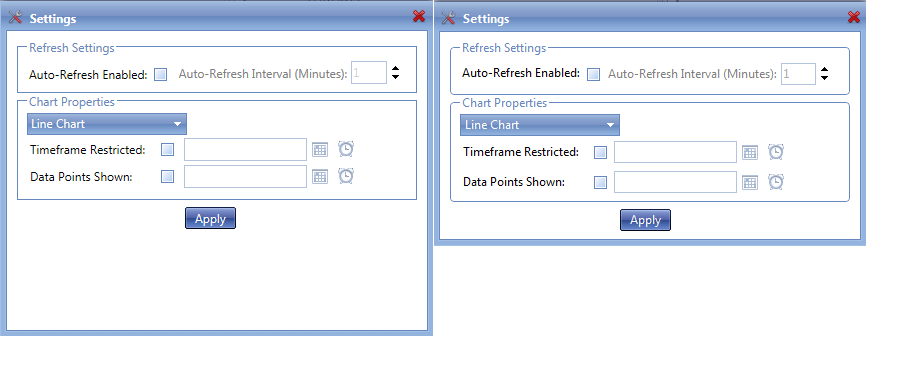The height and width of the screenshot is (366, 897).
Task: Click Apply button in left Settings dialog
Action: click(x=211, y=218)
